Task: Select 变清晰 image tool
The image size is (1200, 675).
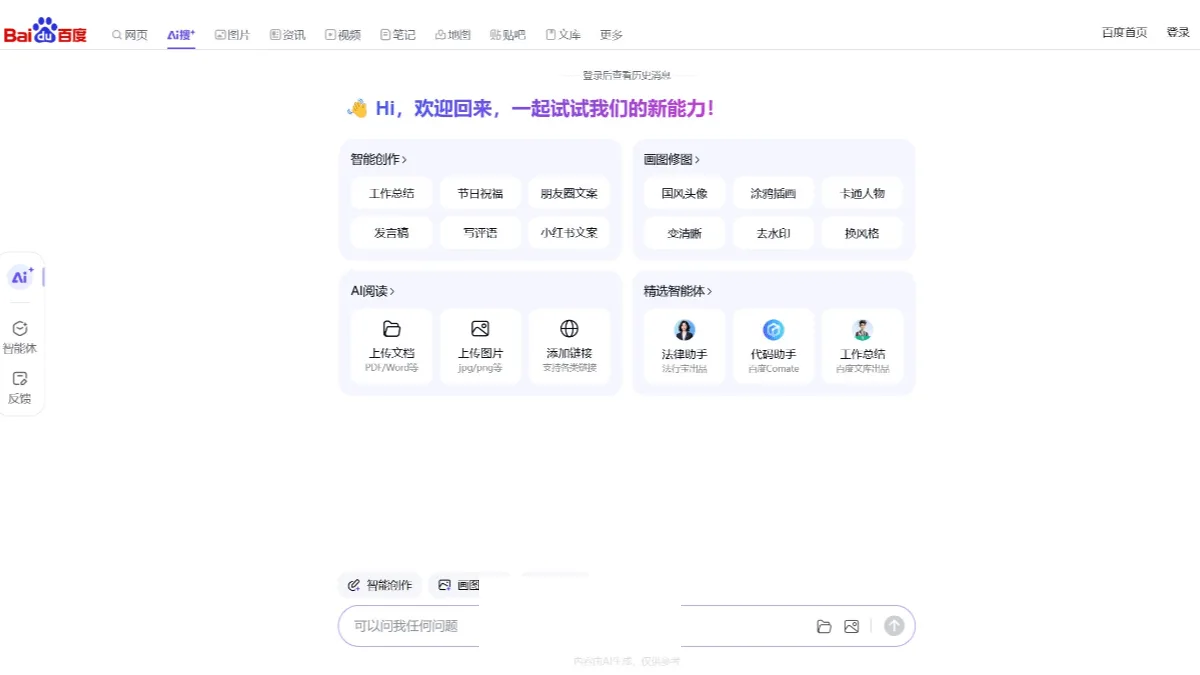Action: (x=685, y=233)
